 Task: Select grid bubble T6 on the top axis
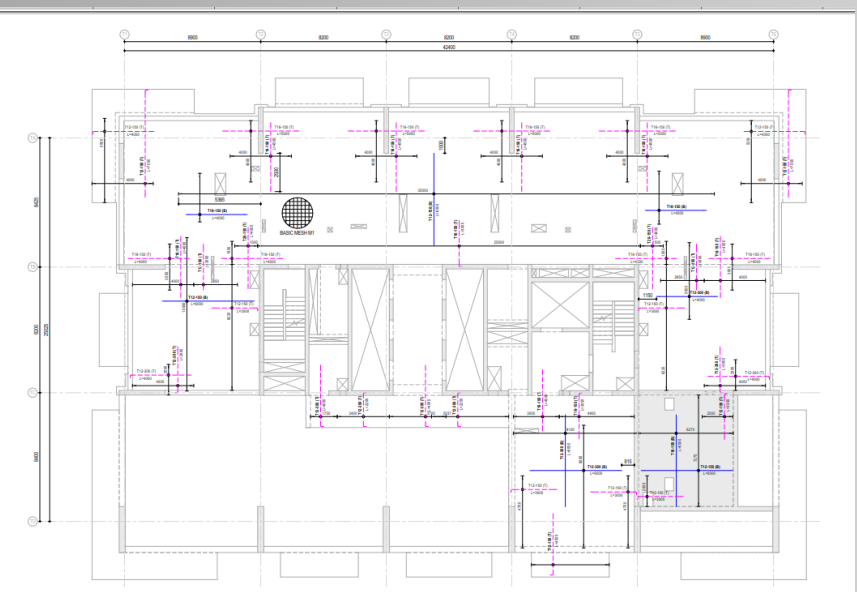pyautogui.click(x=773, y=34)
